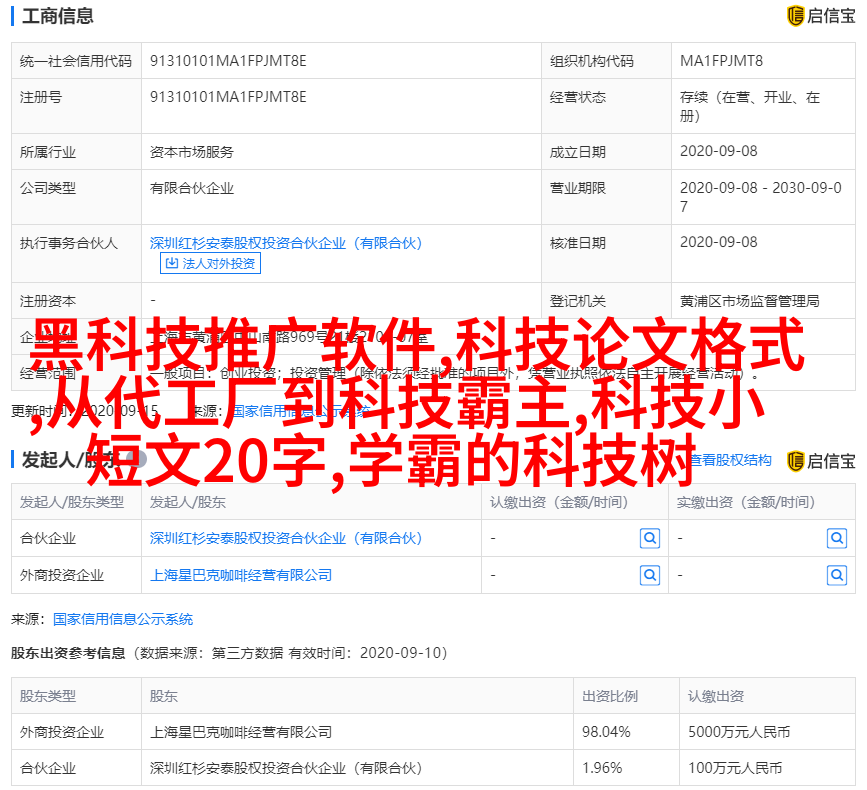Click the 营业期限 label cell
This screenshot has width=867, height=790.
click(x=607, y=197)
